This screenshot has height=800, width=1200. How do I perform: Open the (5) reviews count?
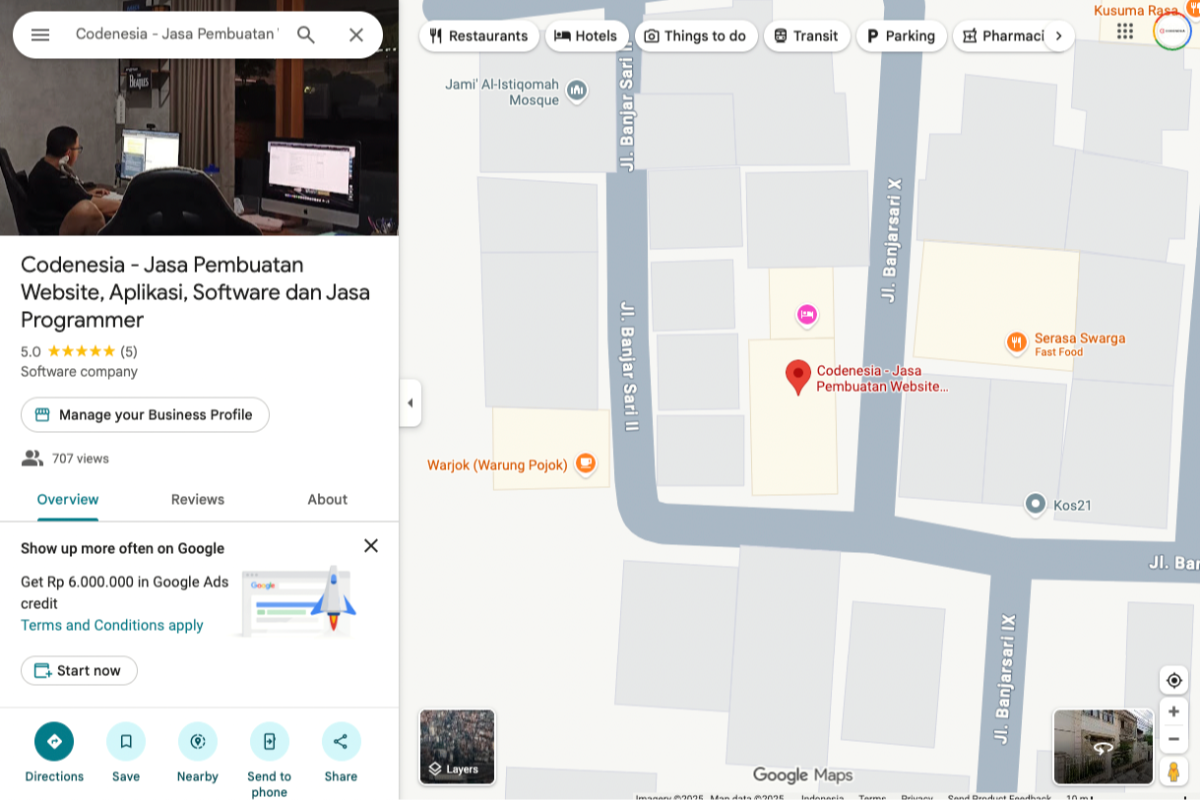click(x=129, y=352)
